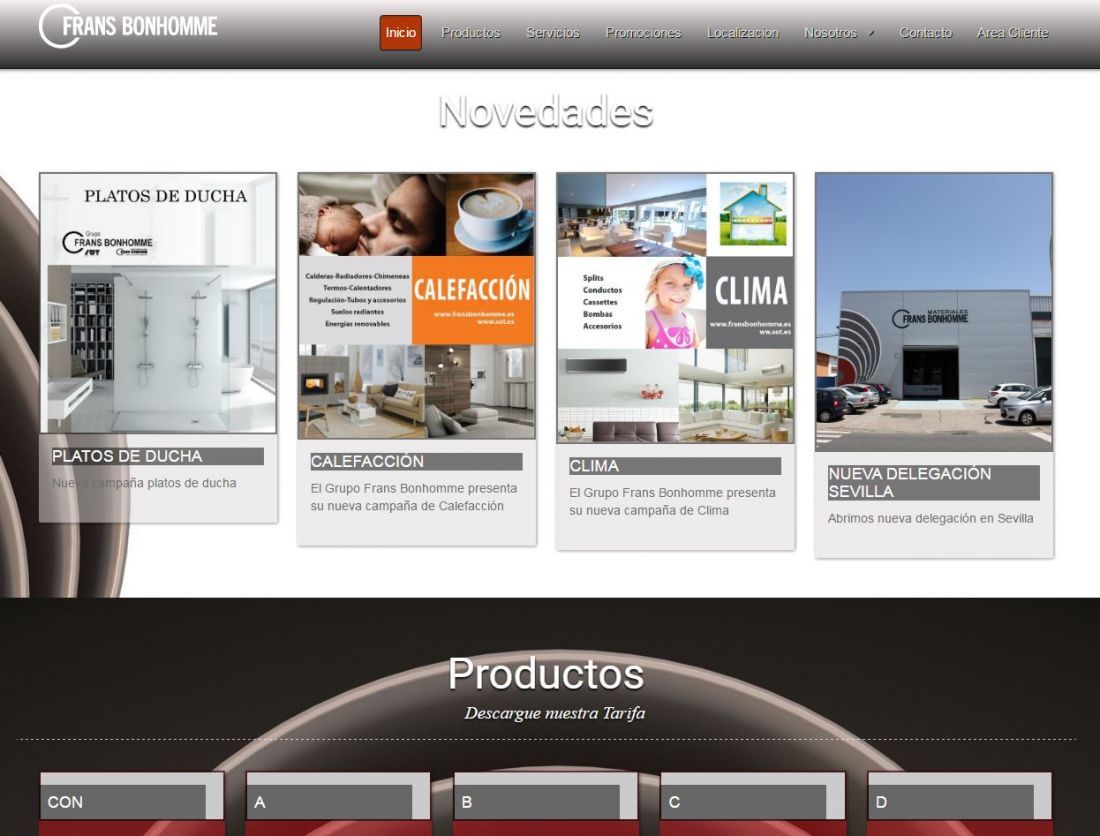Click the CLIMA card title

675,466
